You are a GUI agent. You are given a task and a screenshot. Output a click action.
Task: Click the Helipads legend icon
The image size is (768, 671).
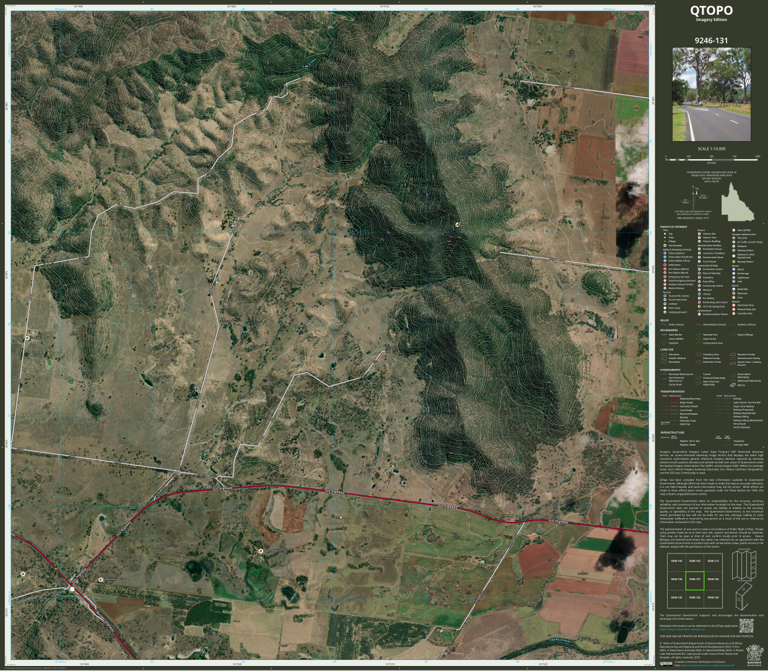(734, 246)
